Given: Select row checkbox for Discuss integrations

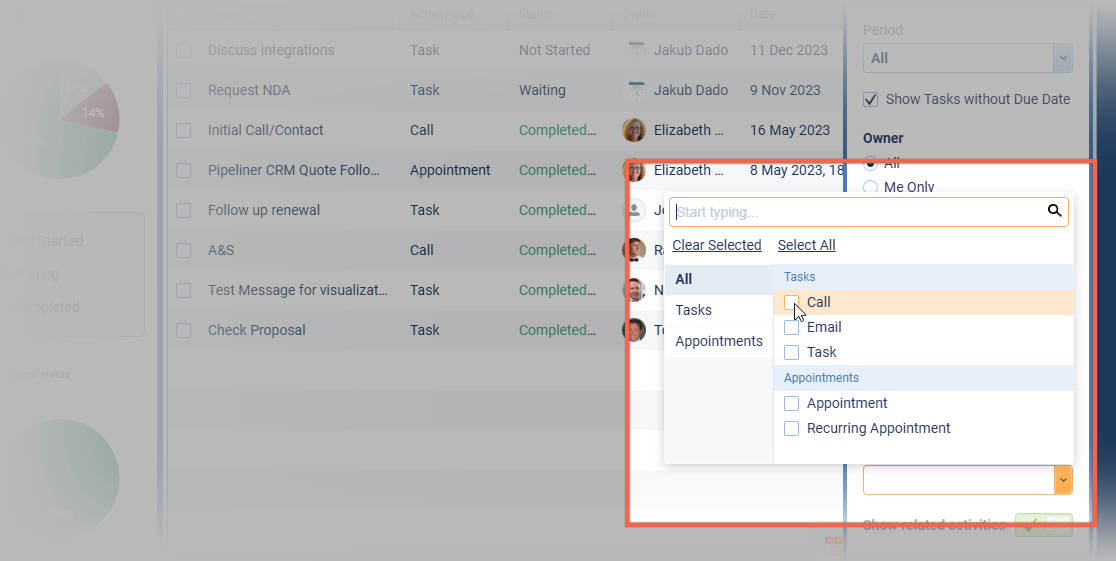Looking at the screenshot, I should coord(184,51).
